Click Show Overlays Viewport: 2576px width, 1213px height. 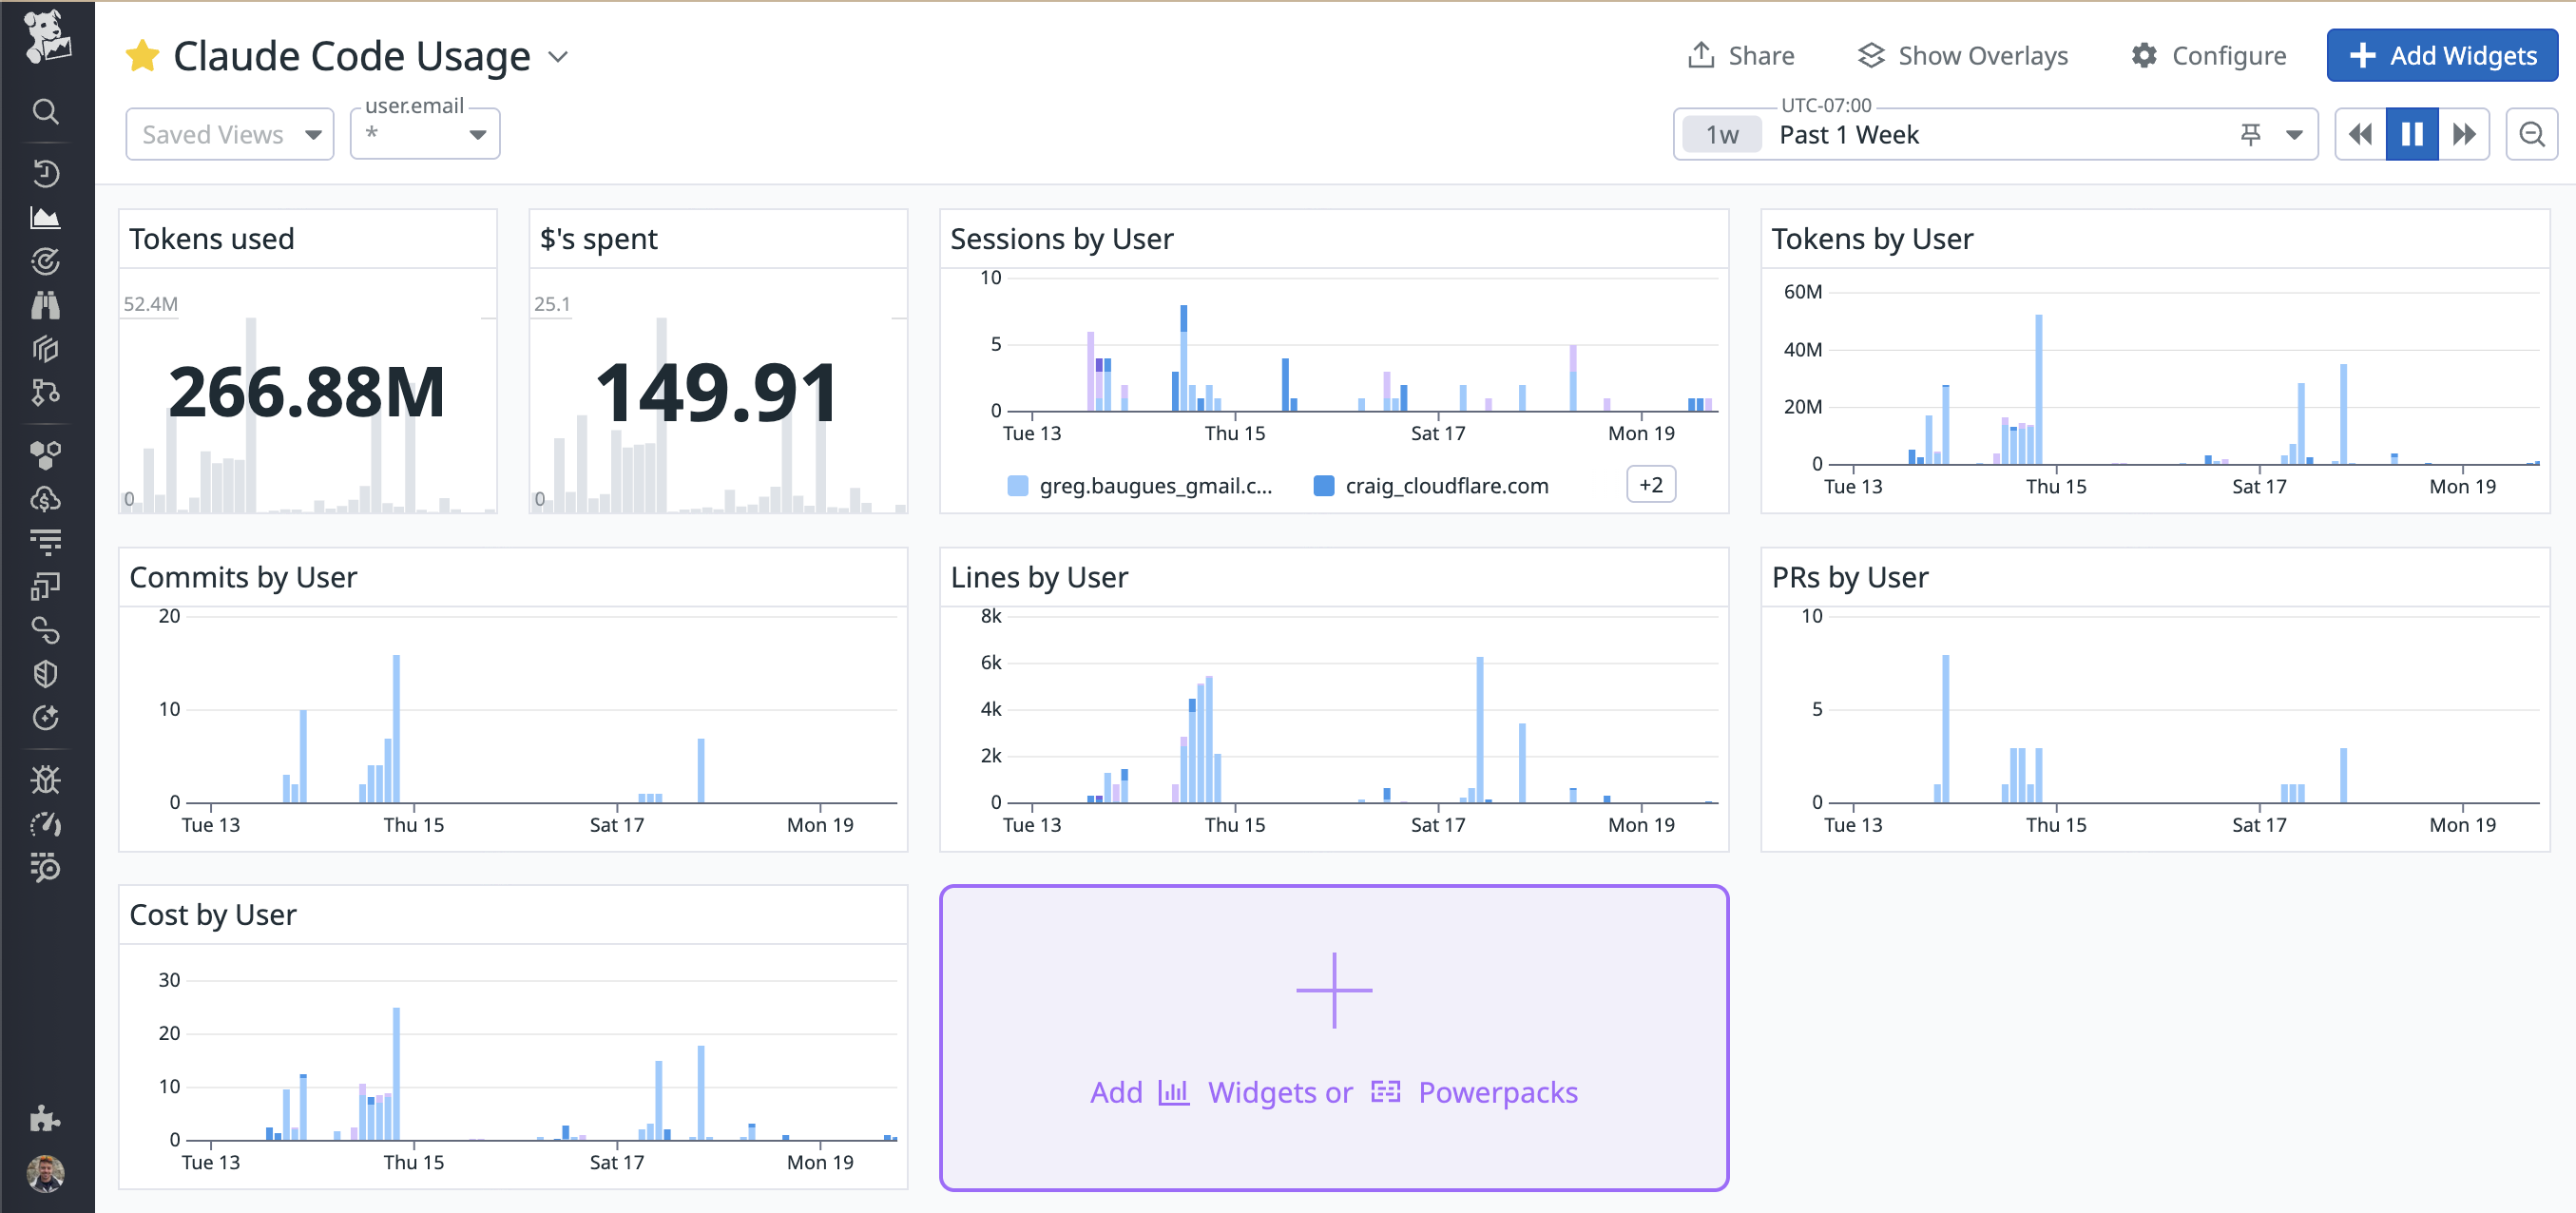(1962, 56)
